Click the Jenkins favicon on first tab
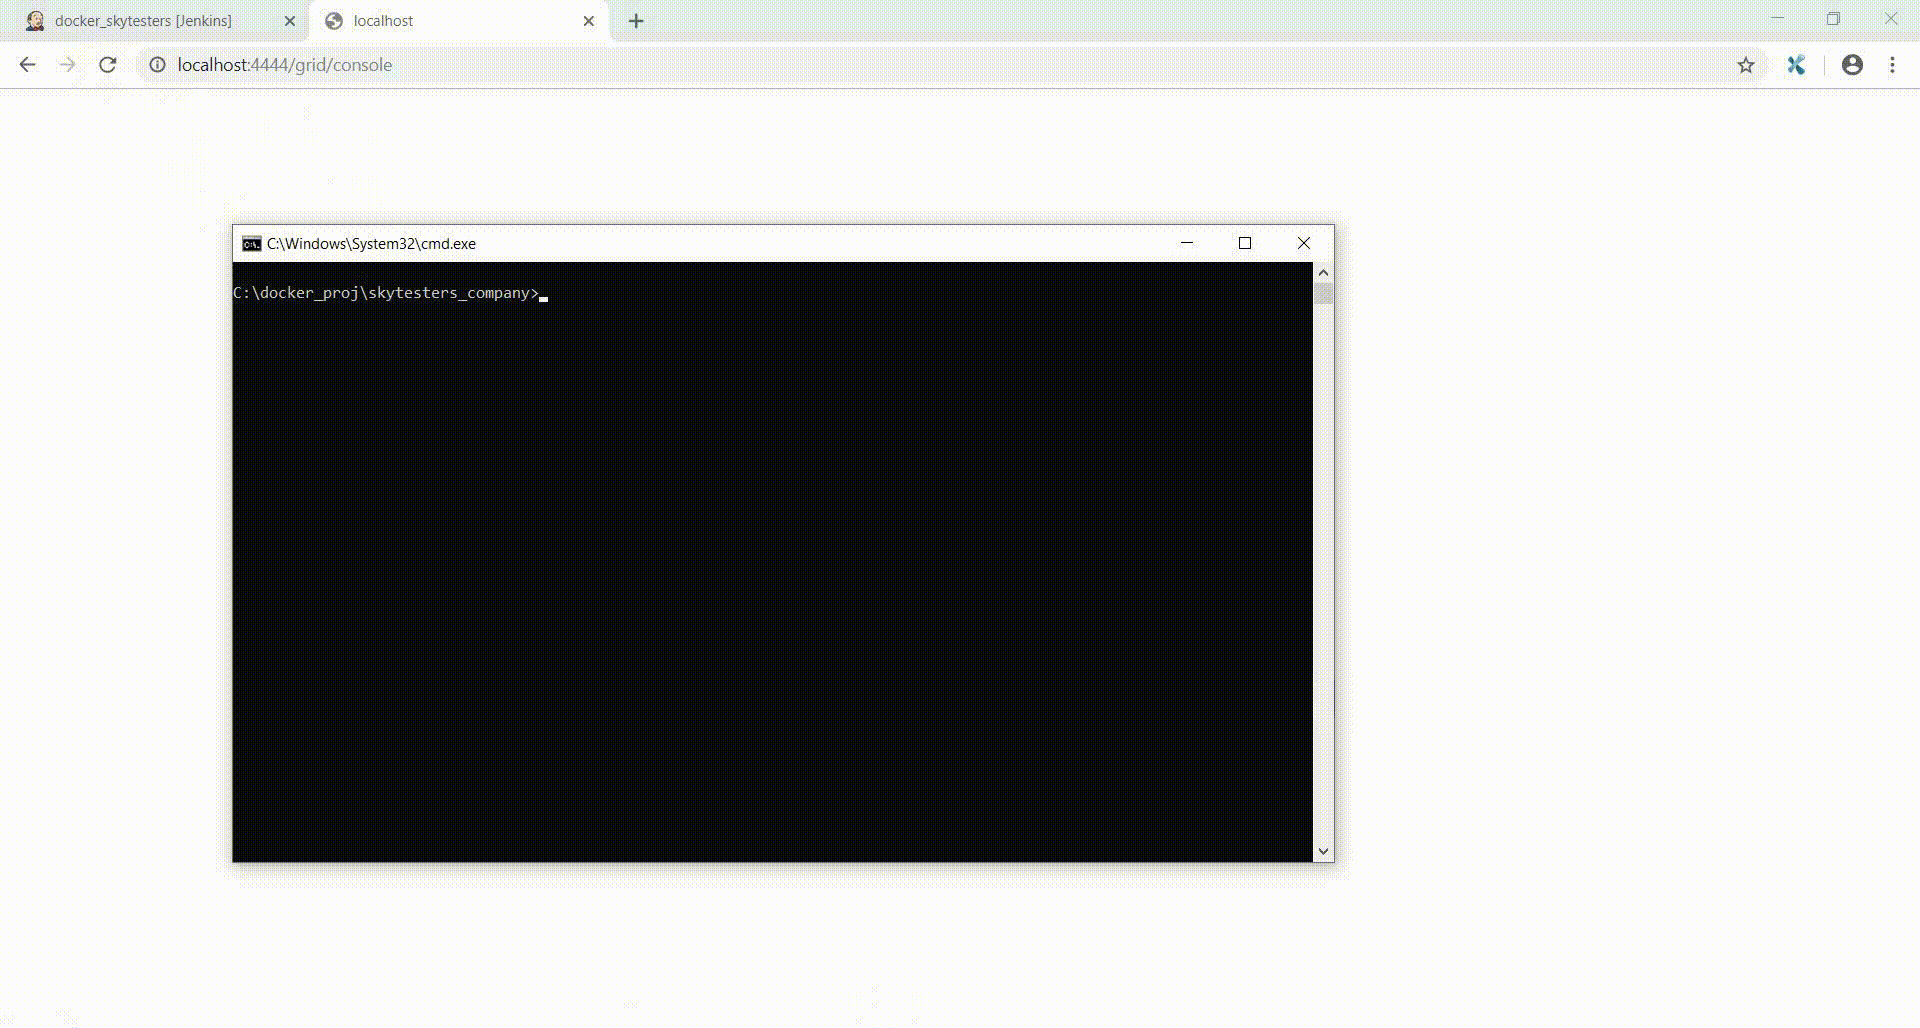 tap(35, 21)
